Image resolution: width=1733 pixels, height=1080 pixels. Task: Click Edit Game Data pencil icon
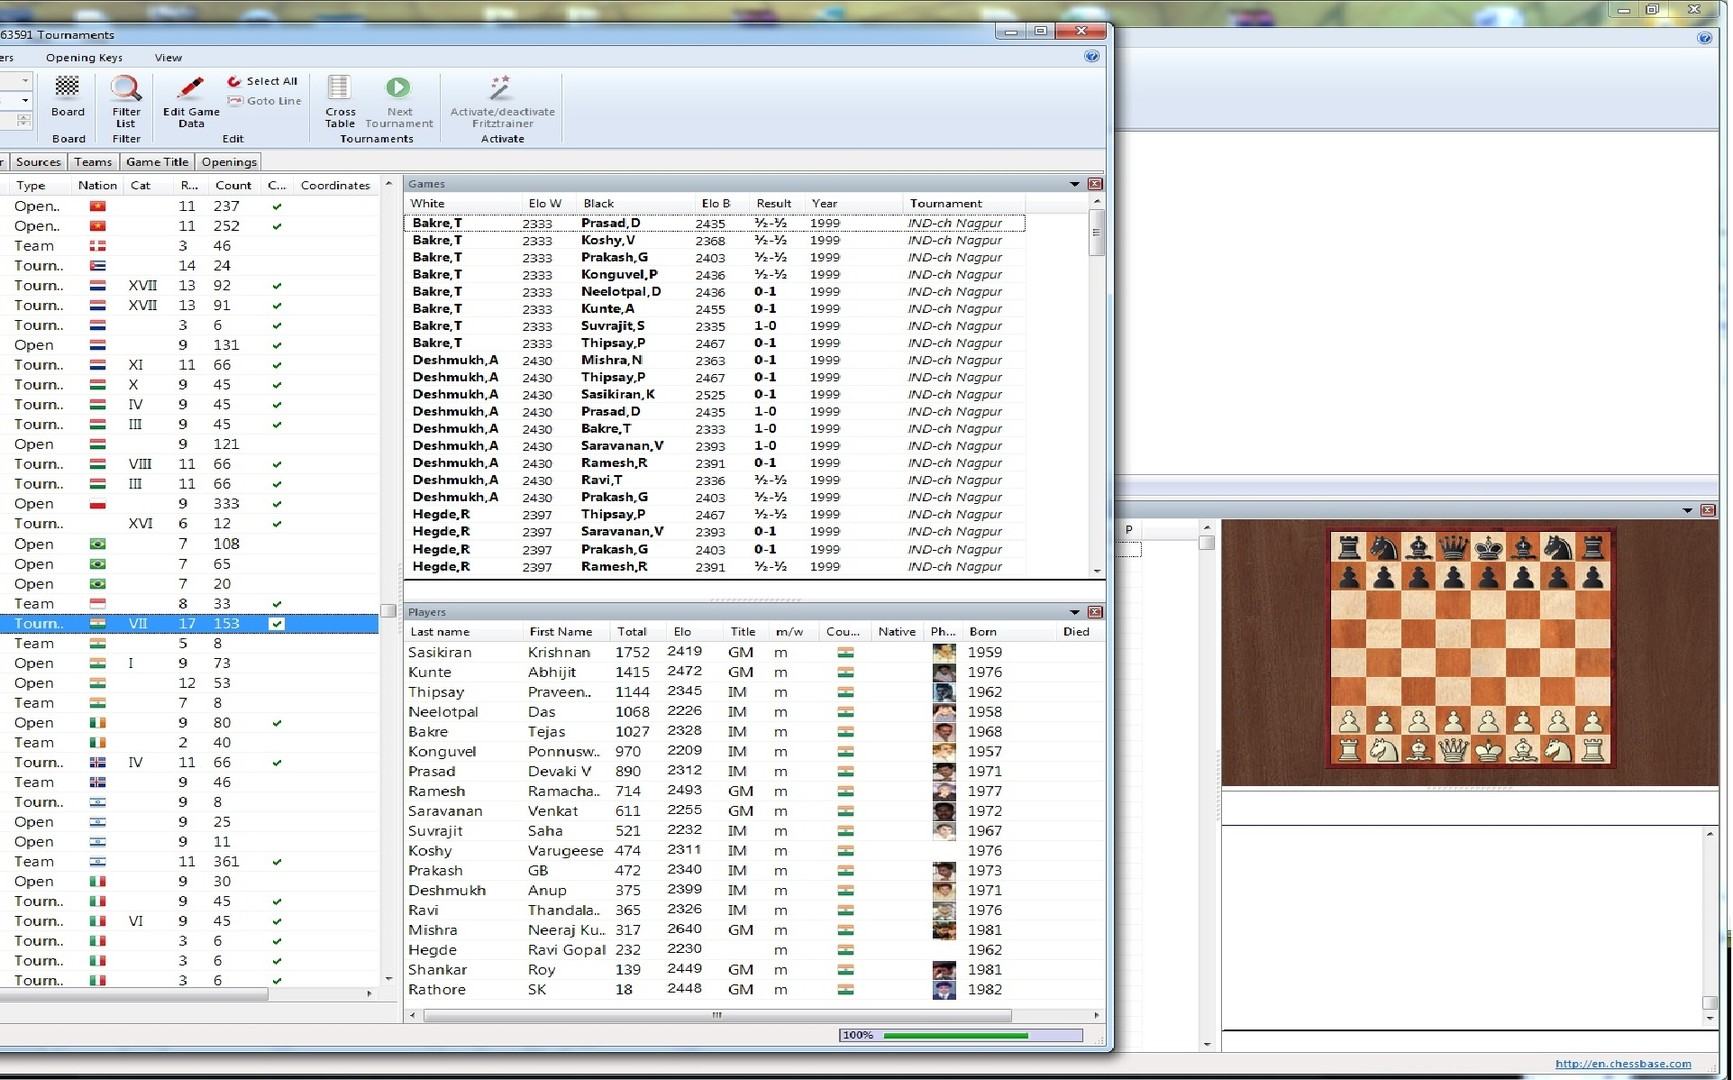click(x=190, y=89)
